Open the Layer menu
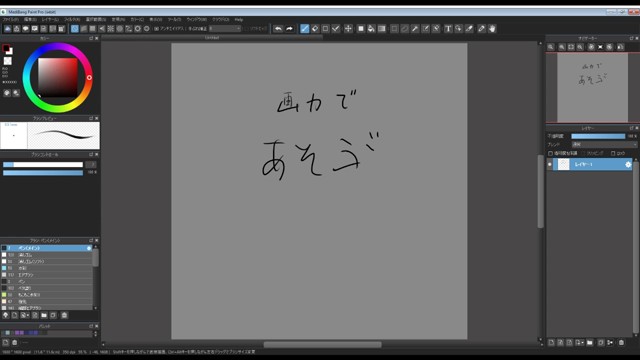 pyautogui.click(x=50, y=19)
